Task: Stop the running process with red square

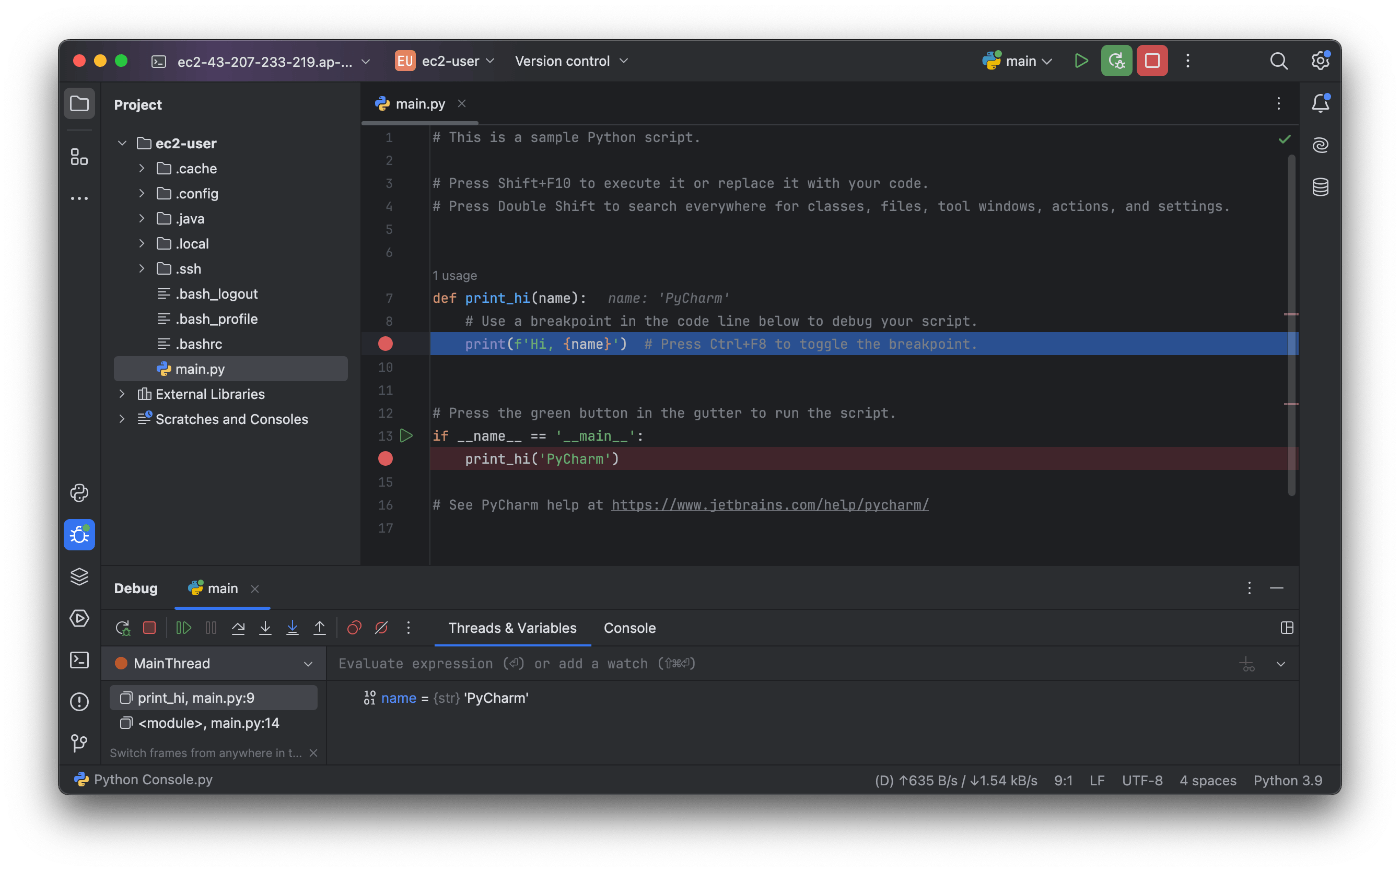Action: [1152, 61]
